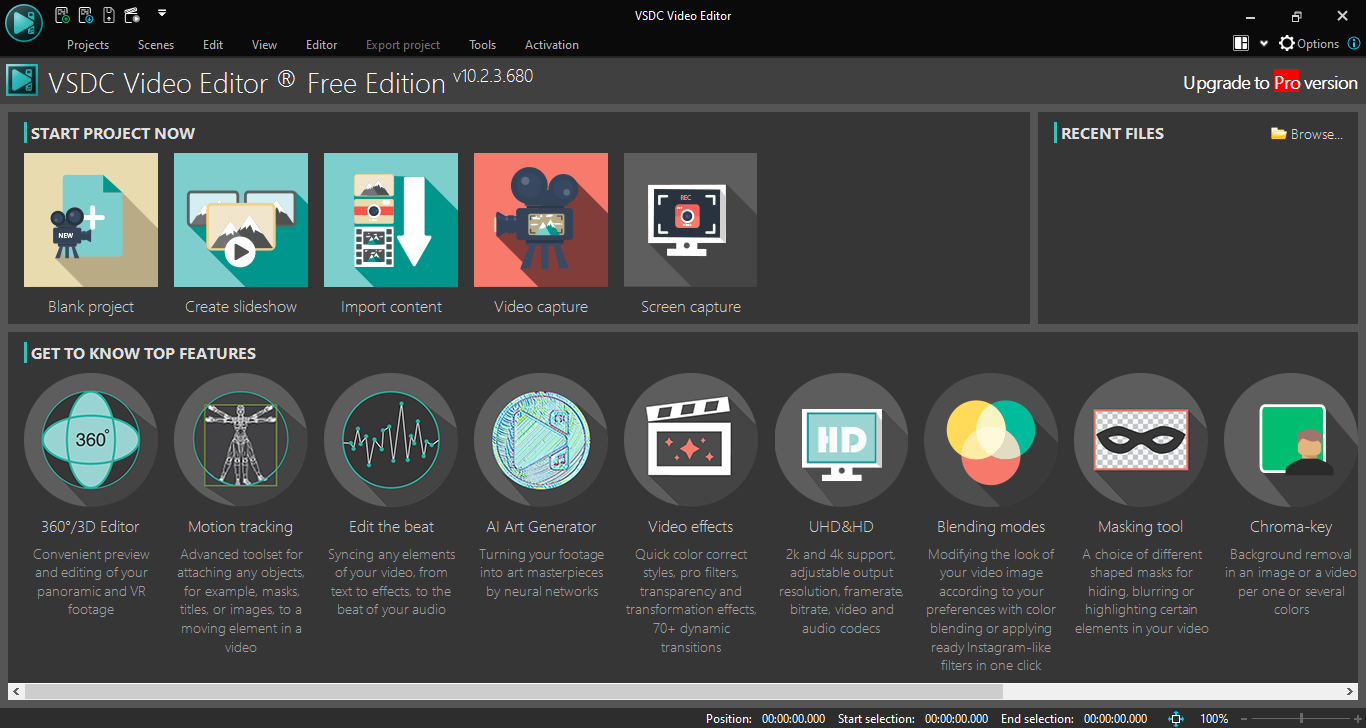Click the VSDC round application logo button
Viewport: 1366px width, 728px height.
pos(23,22)
